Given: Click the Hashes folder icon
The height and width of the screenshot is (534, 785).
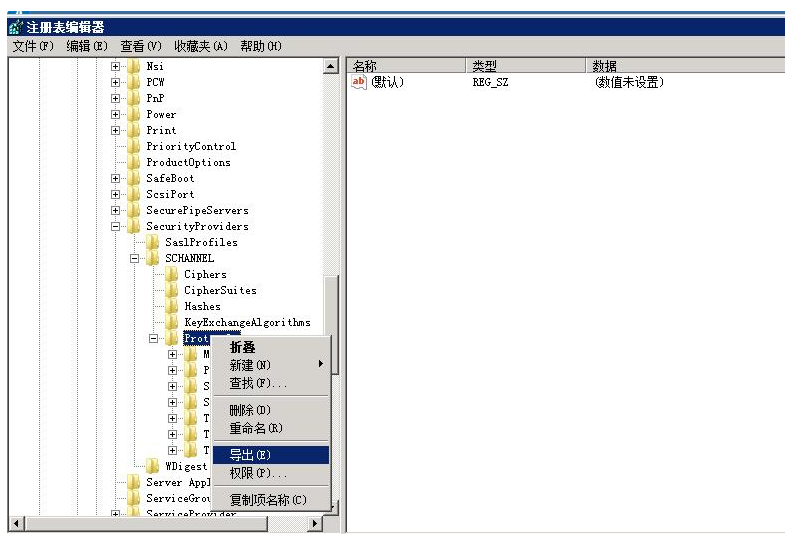Looking at the screenshot, I should [172, 306].
